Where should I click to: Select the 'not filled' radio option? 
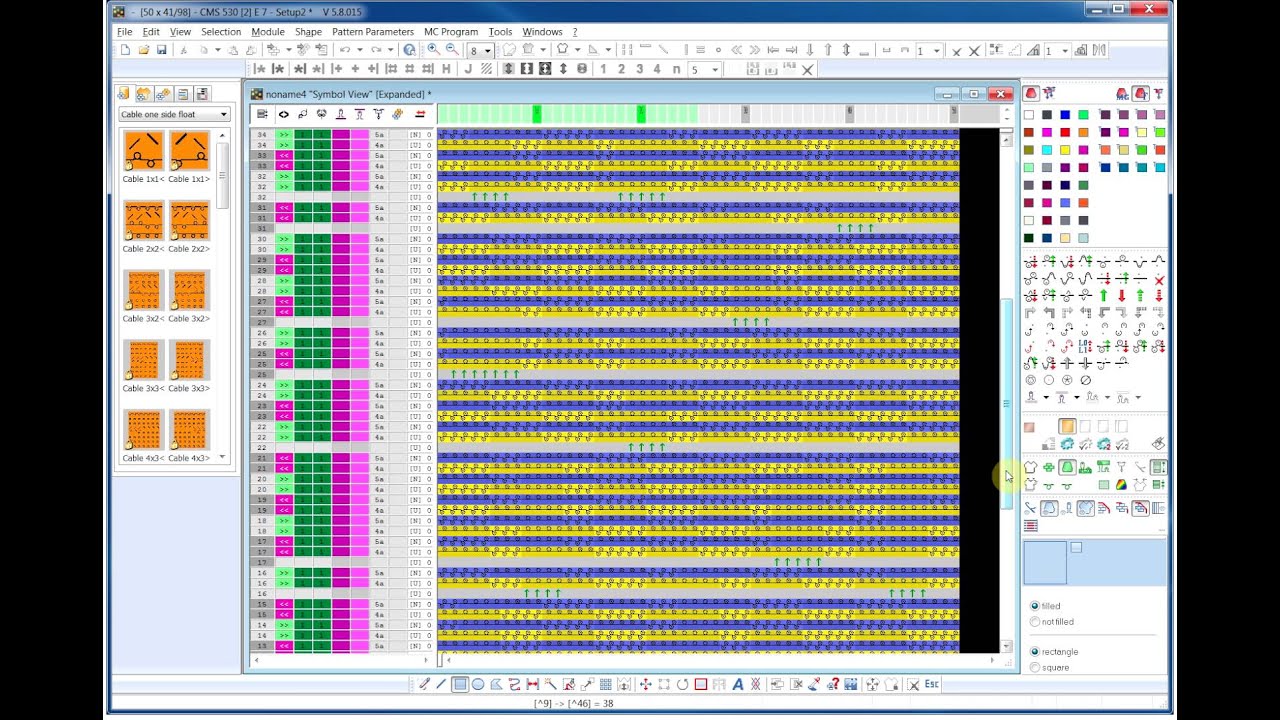(x=1035, y=622)
